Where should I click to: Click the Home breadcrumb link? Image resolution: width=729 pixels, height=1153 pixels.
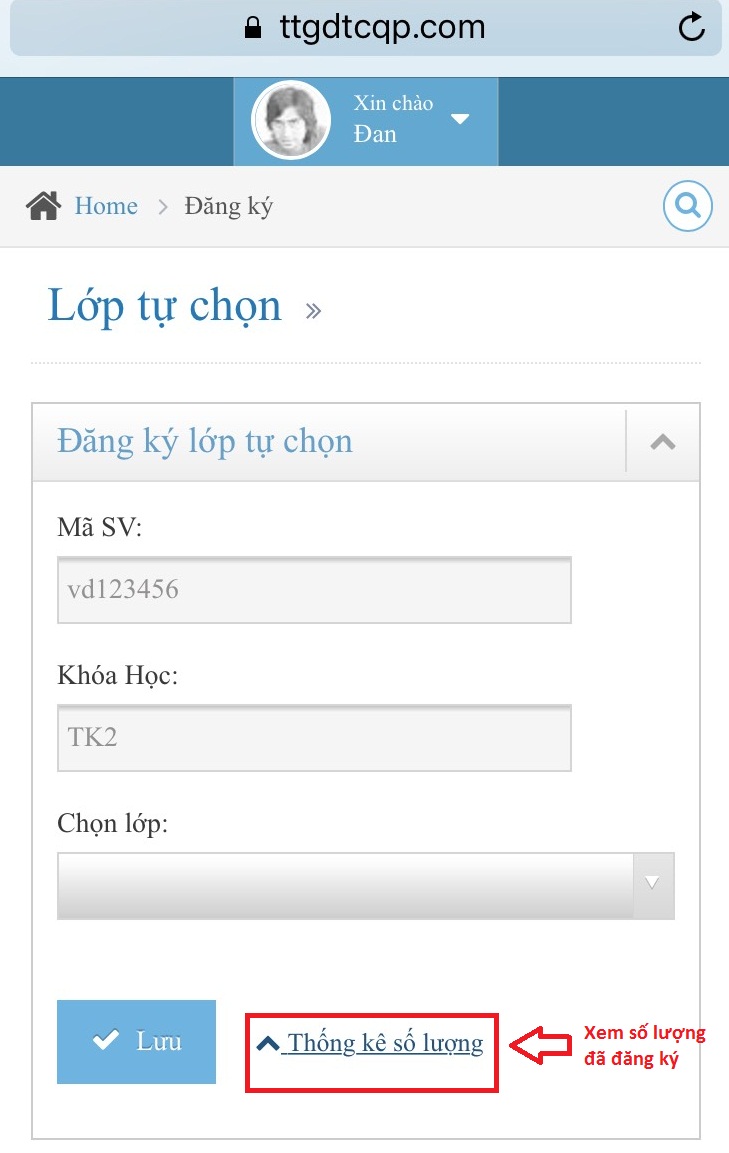106,206
